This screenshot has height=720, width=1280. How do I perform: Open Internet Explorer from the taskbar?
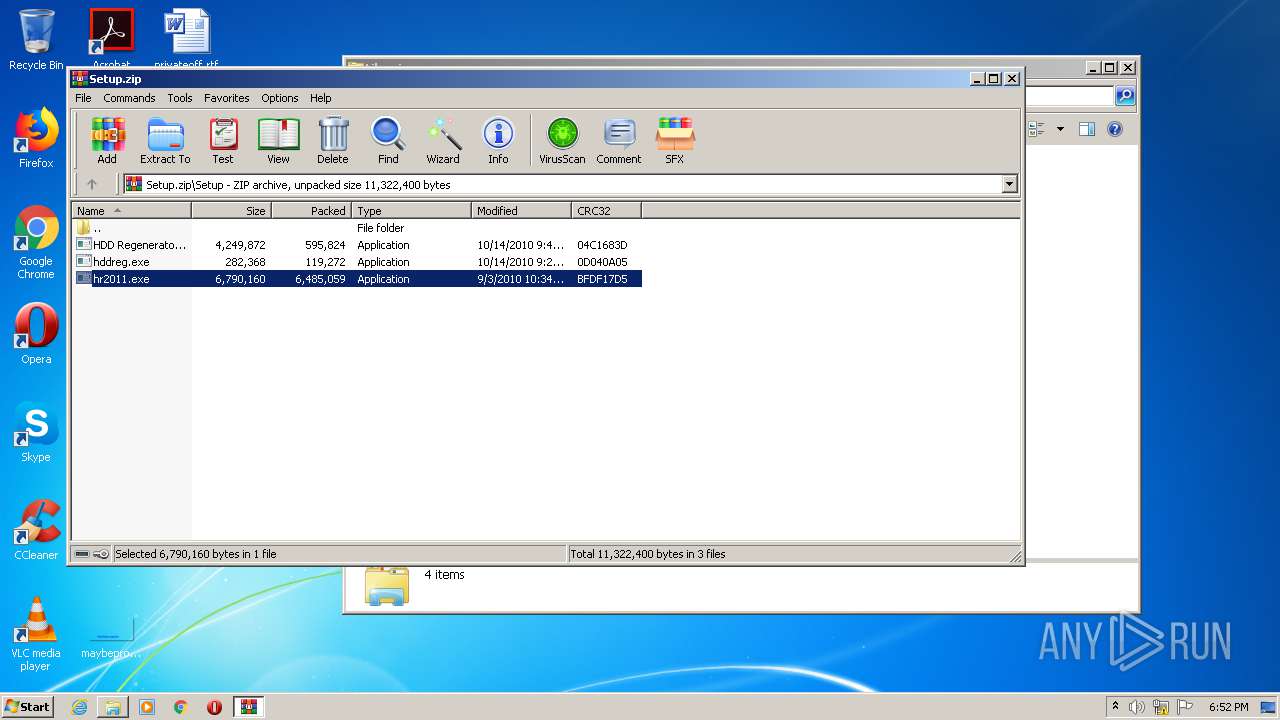pyautogui.click(x=79, y=707)
